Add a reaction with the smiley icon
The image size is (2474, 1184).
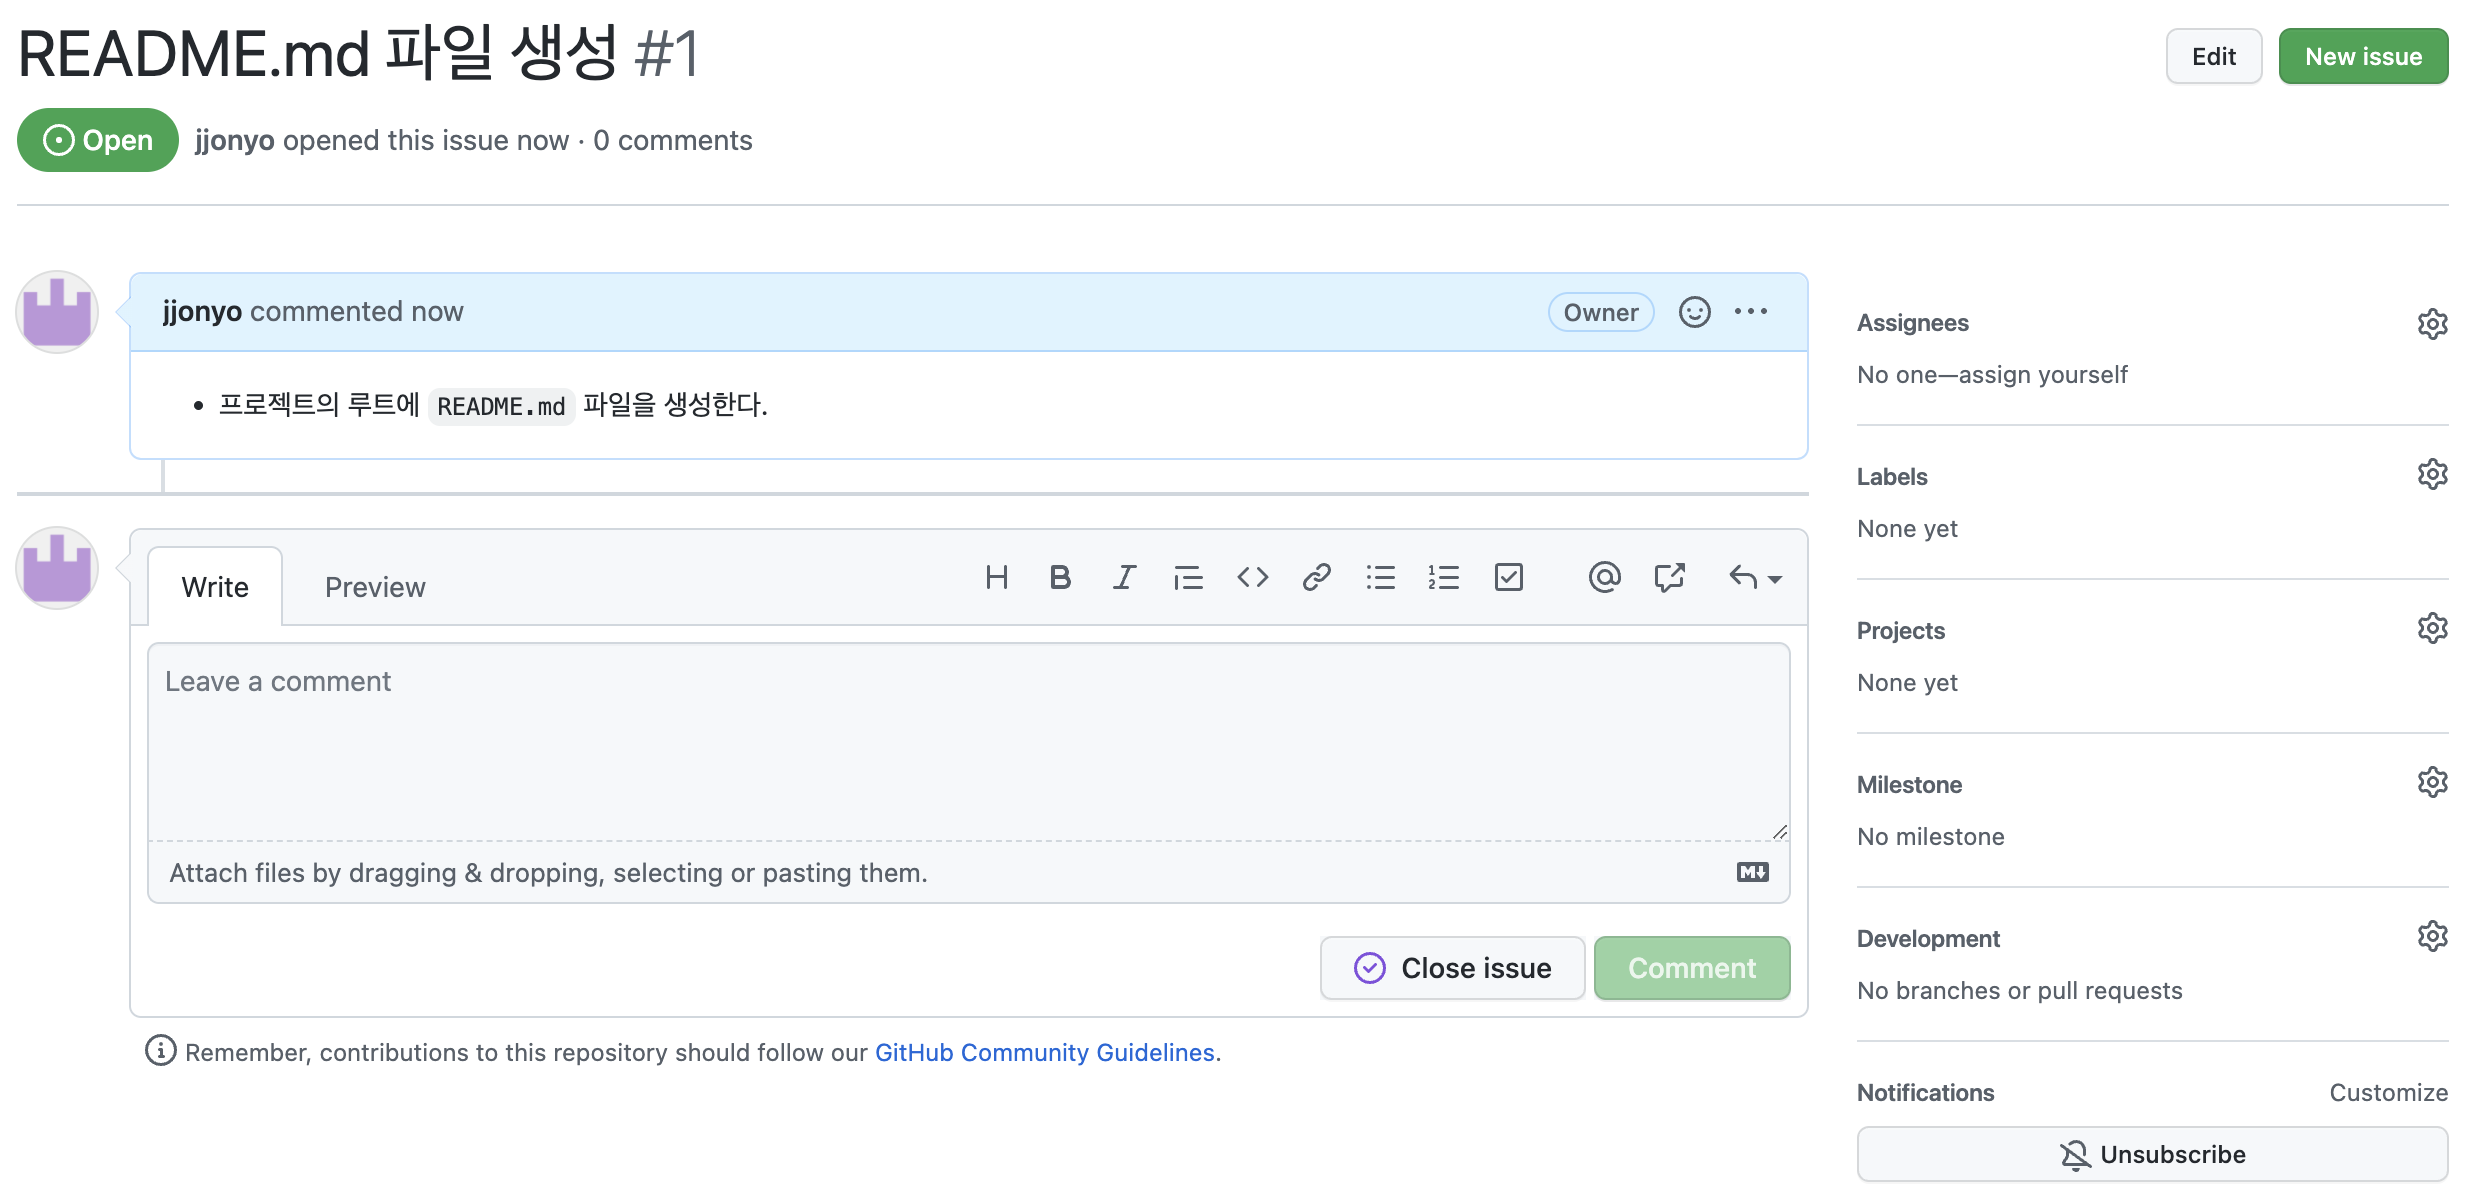click(1694, 312)
